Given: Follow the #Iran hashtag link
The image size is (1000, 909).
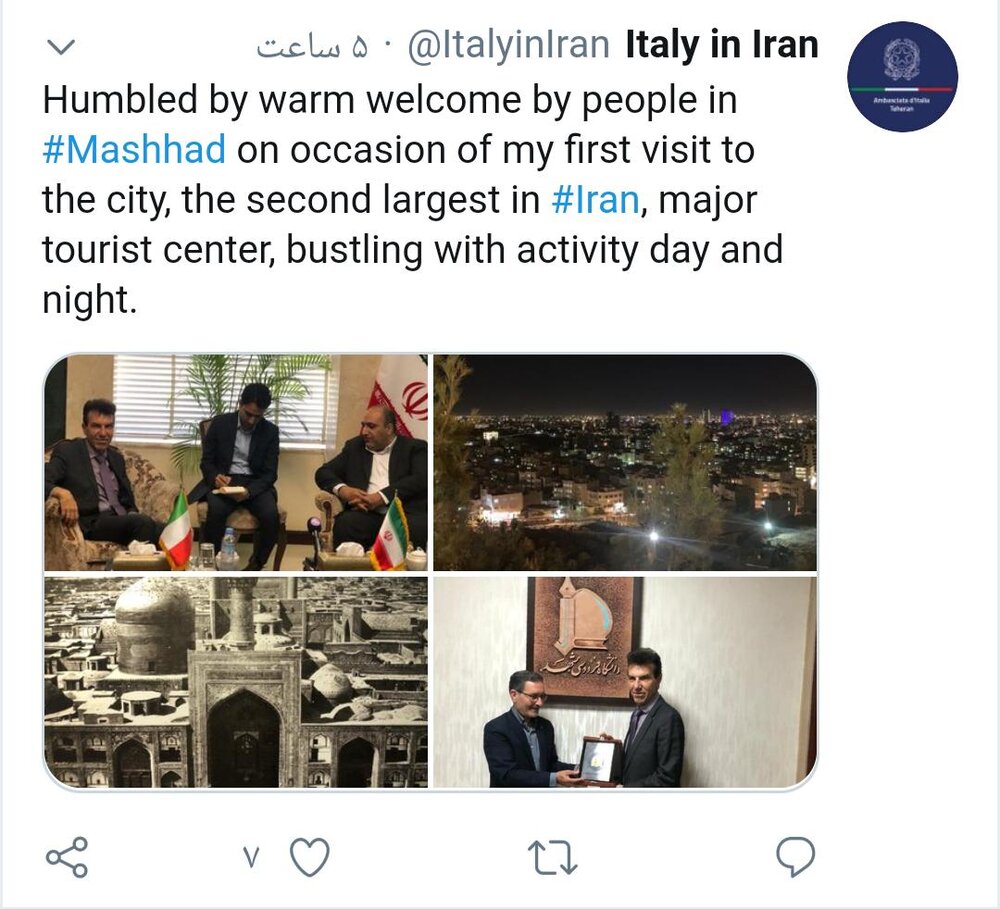Looking at the screenshot, I should pyautogui.click(x=595, y=200).
